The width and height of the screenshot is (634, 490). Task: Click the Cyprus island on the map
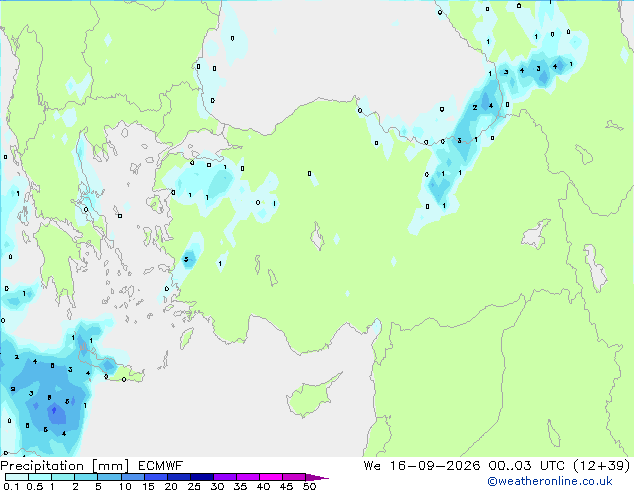(x=311, y=396)
